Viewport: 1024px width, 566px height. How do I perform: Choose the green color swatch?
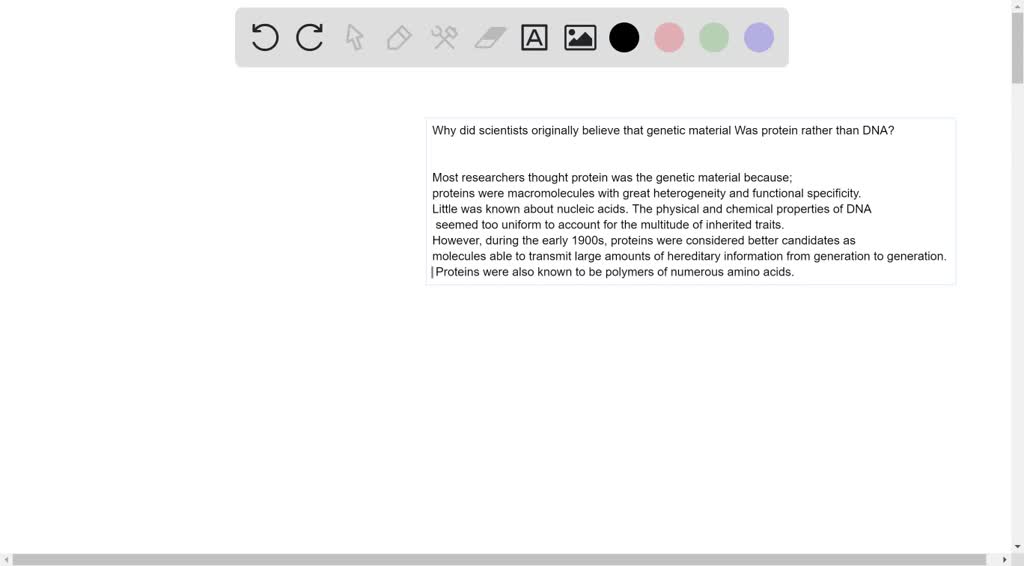[714, 37]
